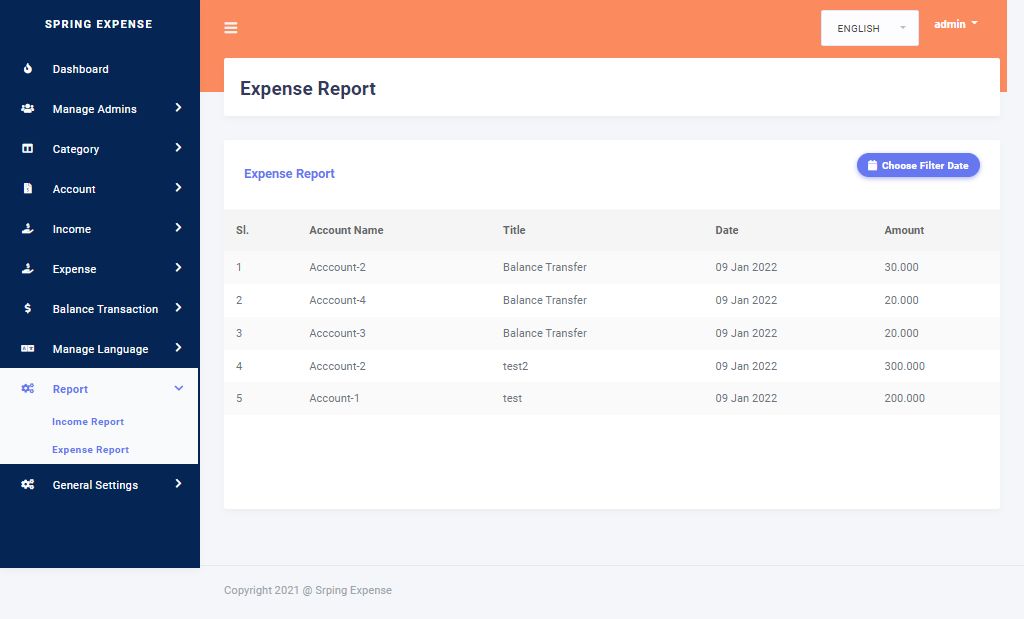Image resolution: width=1024 pixels, height=619 pixels.
Task: Click the Account file icon
Action: coord(28,189)
